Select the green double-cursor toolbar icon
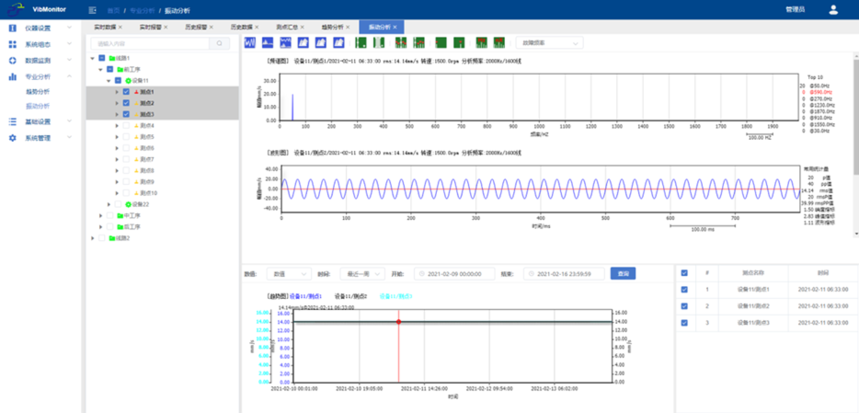Screen dimensions: 859x413 pyautogui.click(x=379, y=42)
